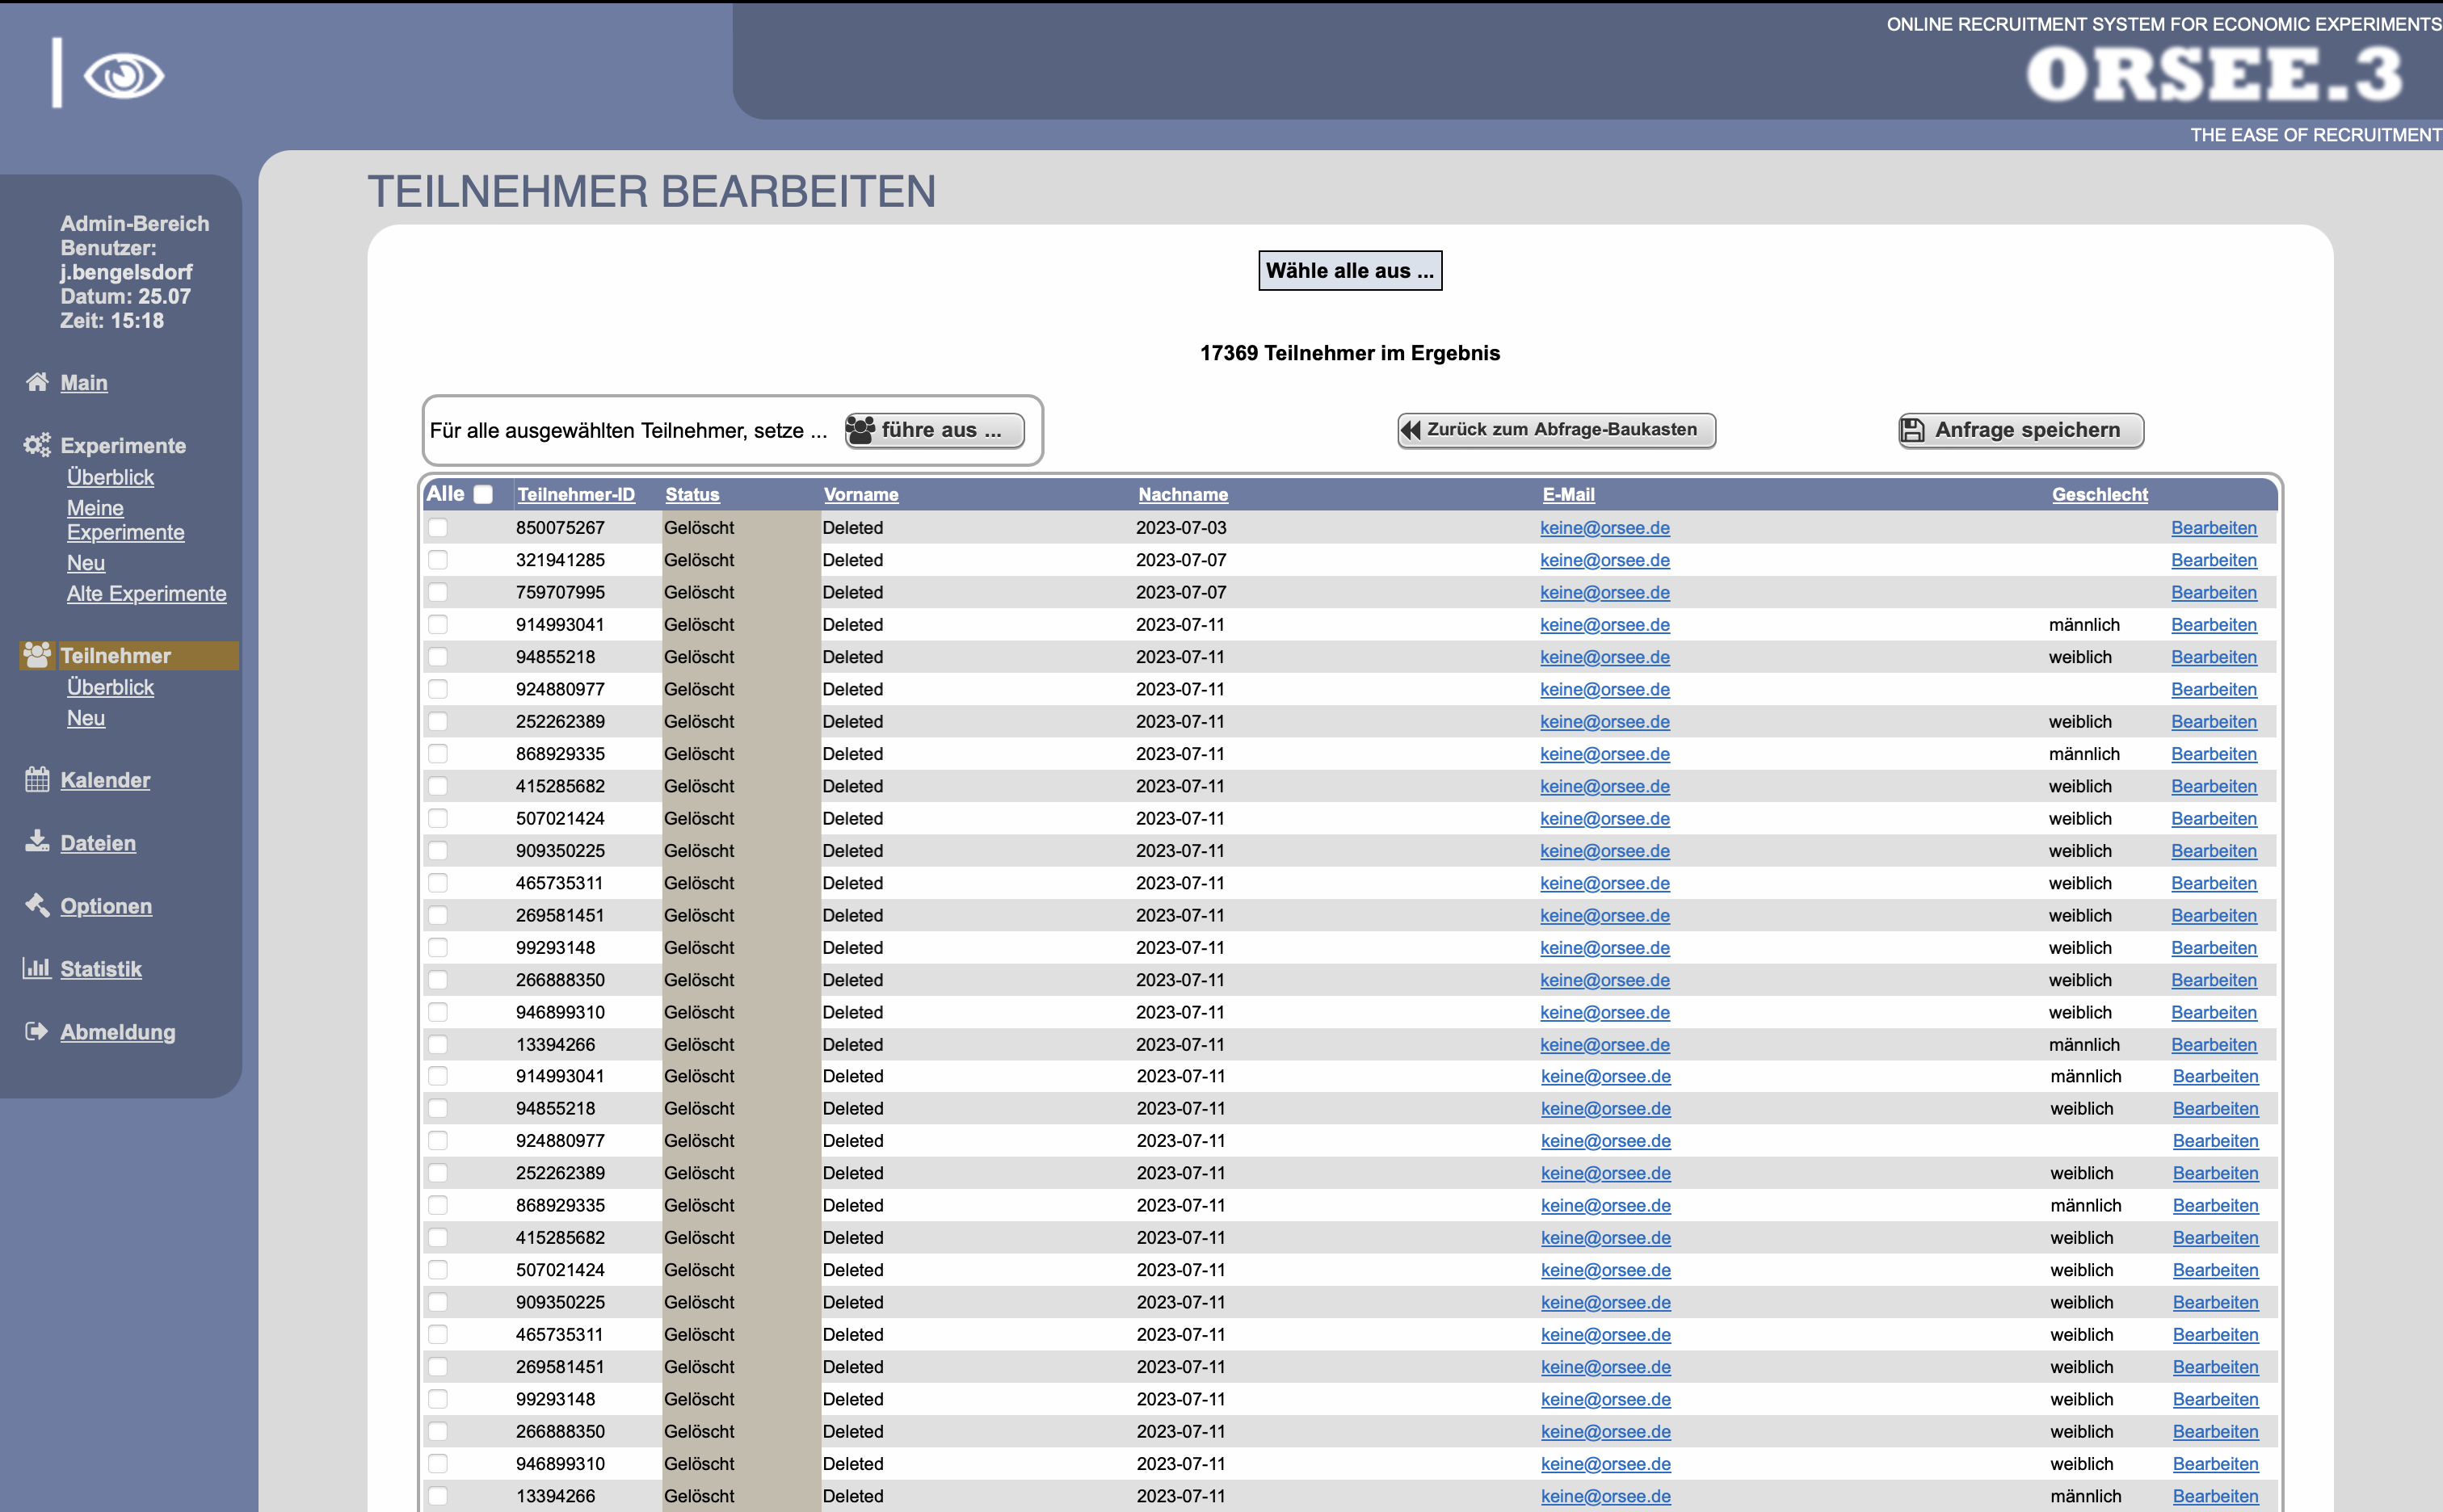Click the logout icon next to Abmeldung
This screenshot has width=2443, height=1512.
37,1031
